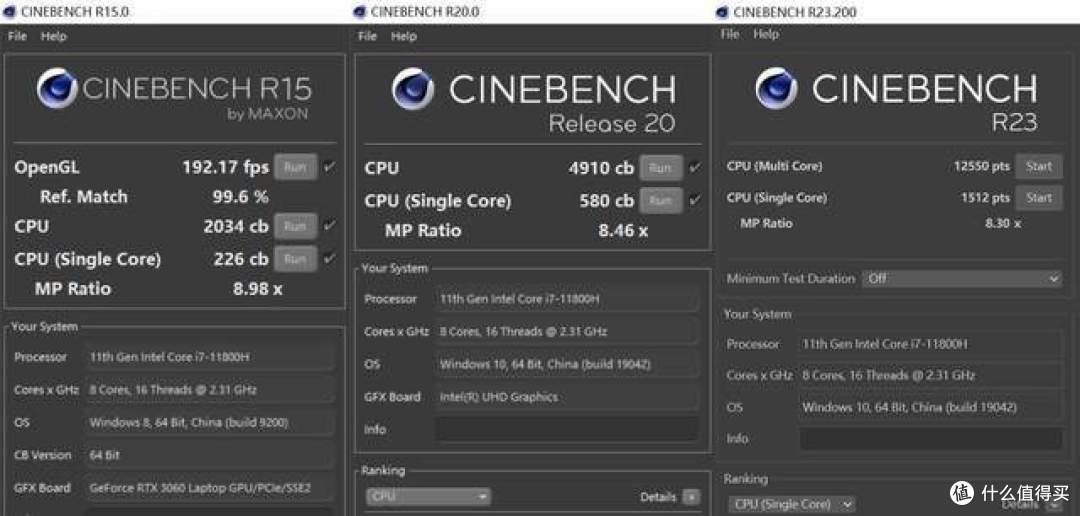The height and width of the screenshot is (516, 1080).
Task: Toggle CPU (Single Core) checkbox in R15
Action: pyautogui.click(x=329, y=258)
